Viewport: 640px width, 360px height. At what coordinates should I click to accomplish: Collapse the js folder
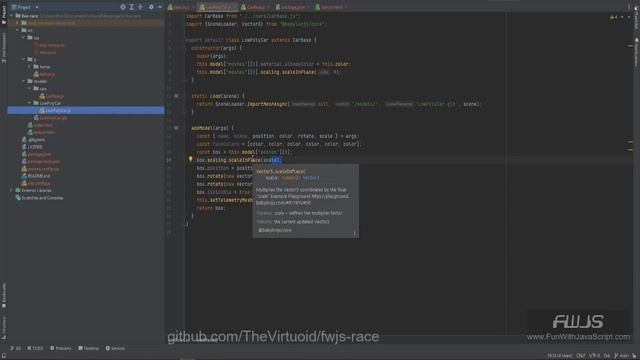pyautogui.click(x=24, y=60)
